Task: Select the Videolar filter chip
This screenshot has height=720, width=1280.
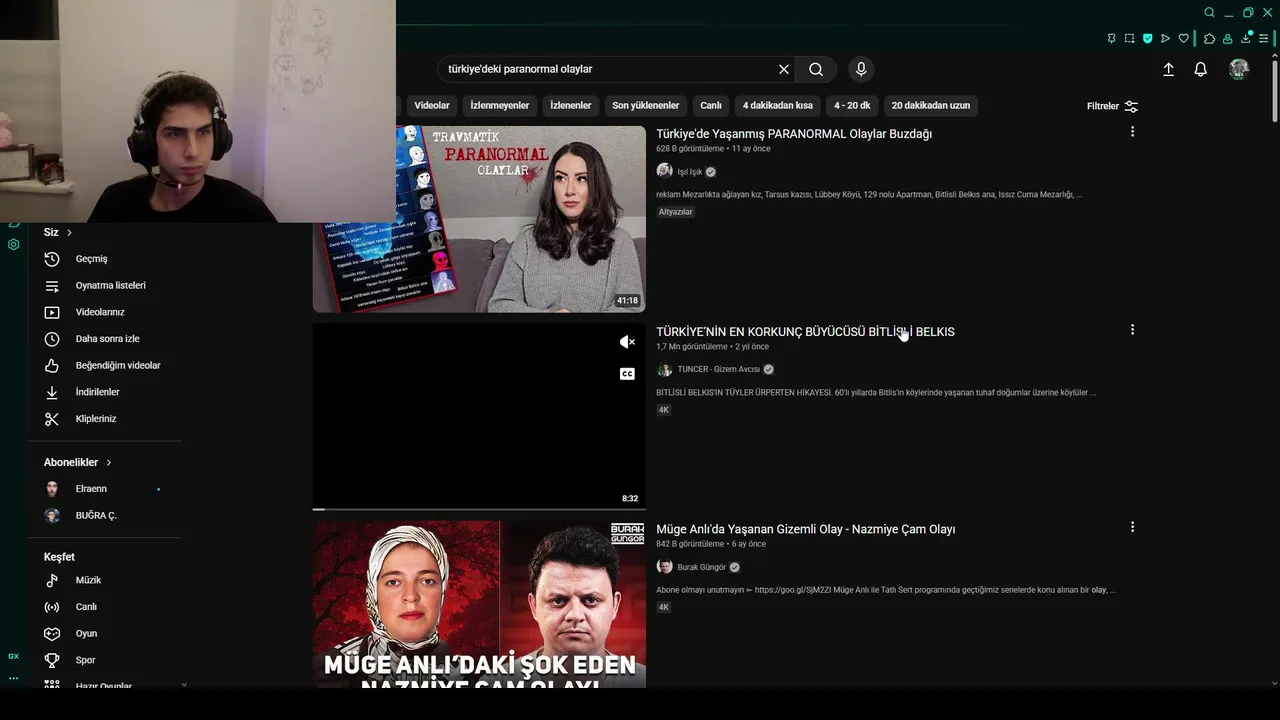Action: [432, 105]
